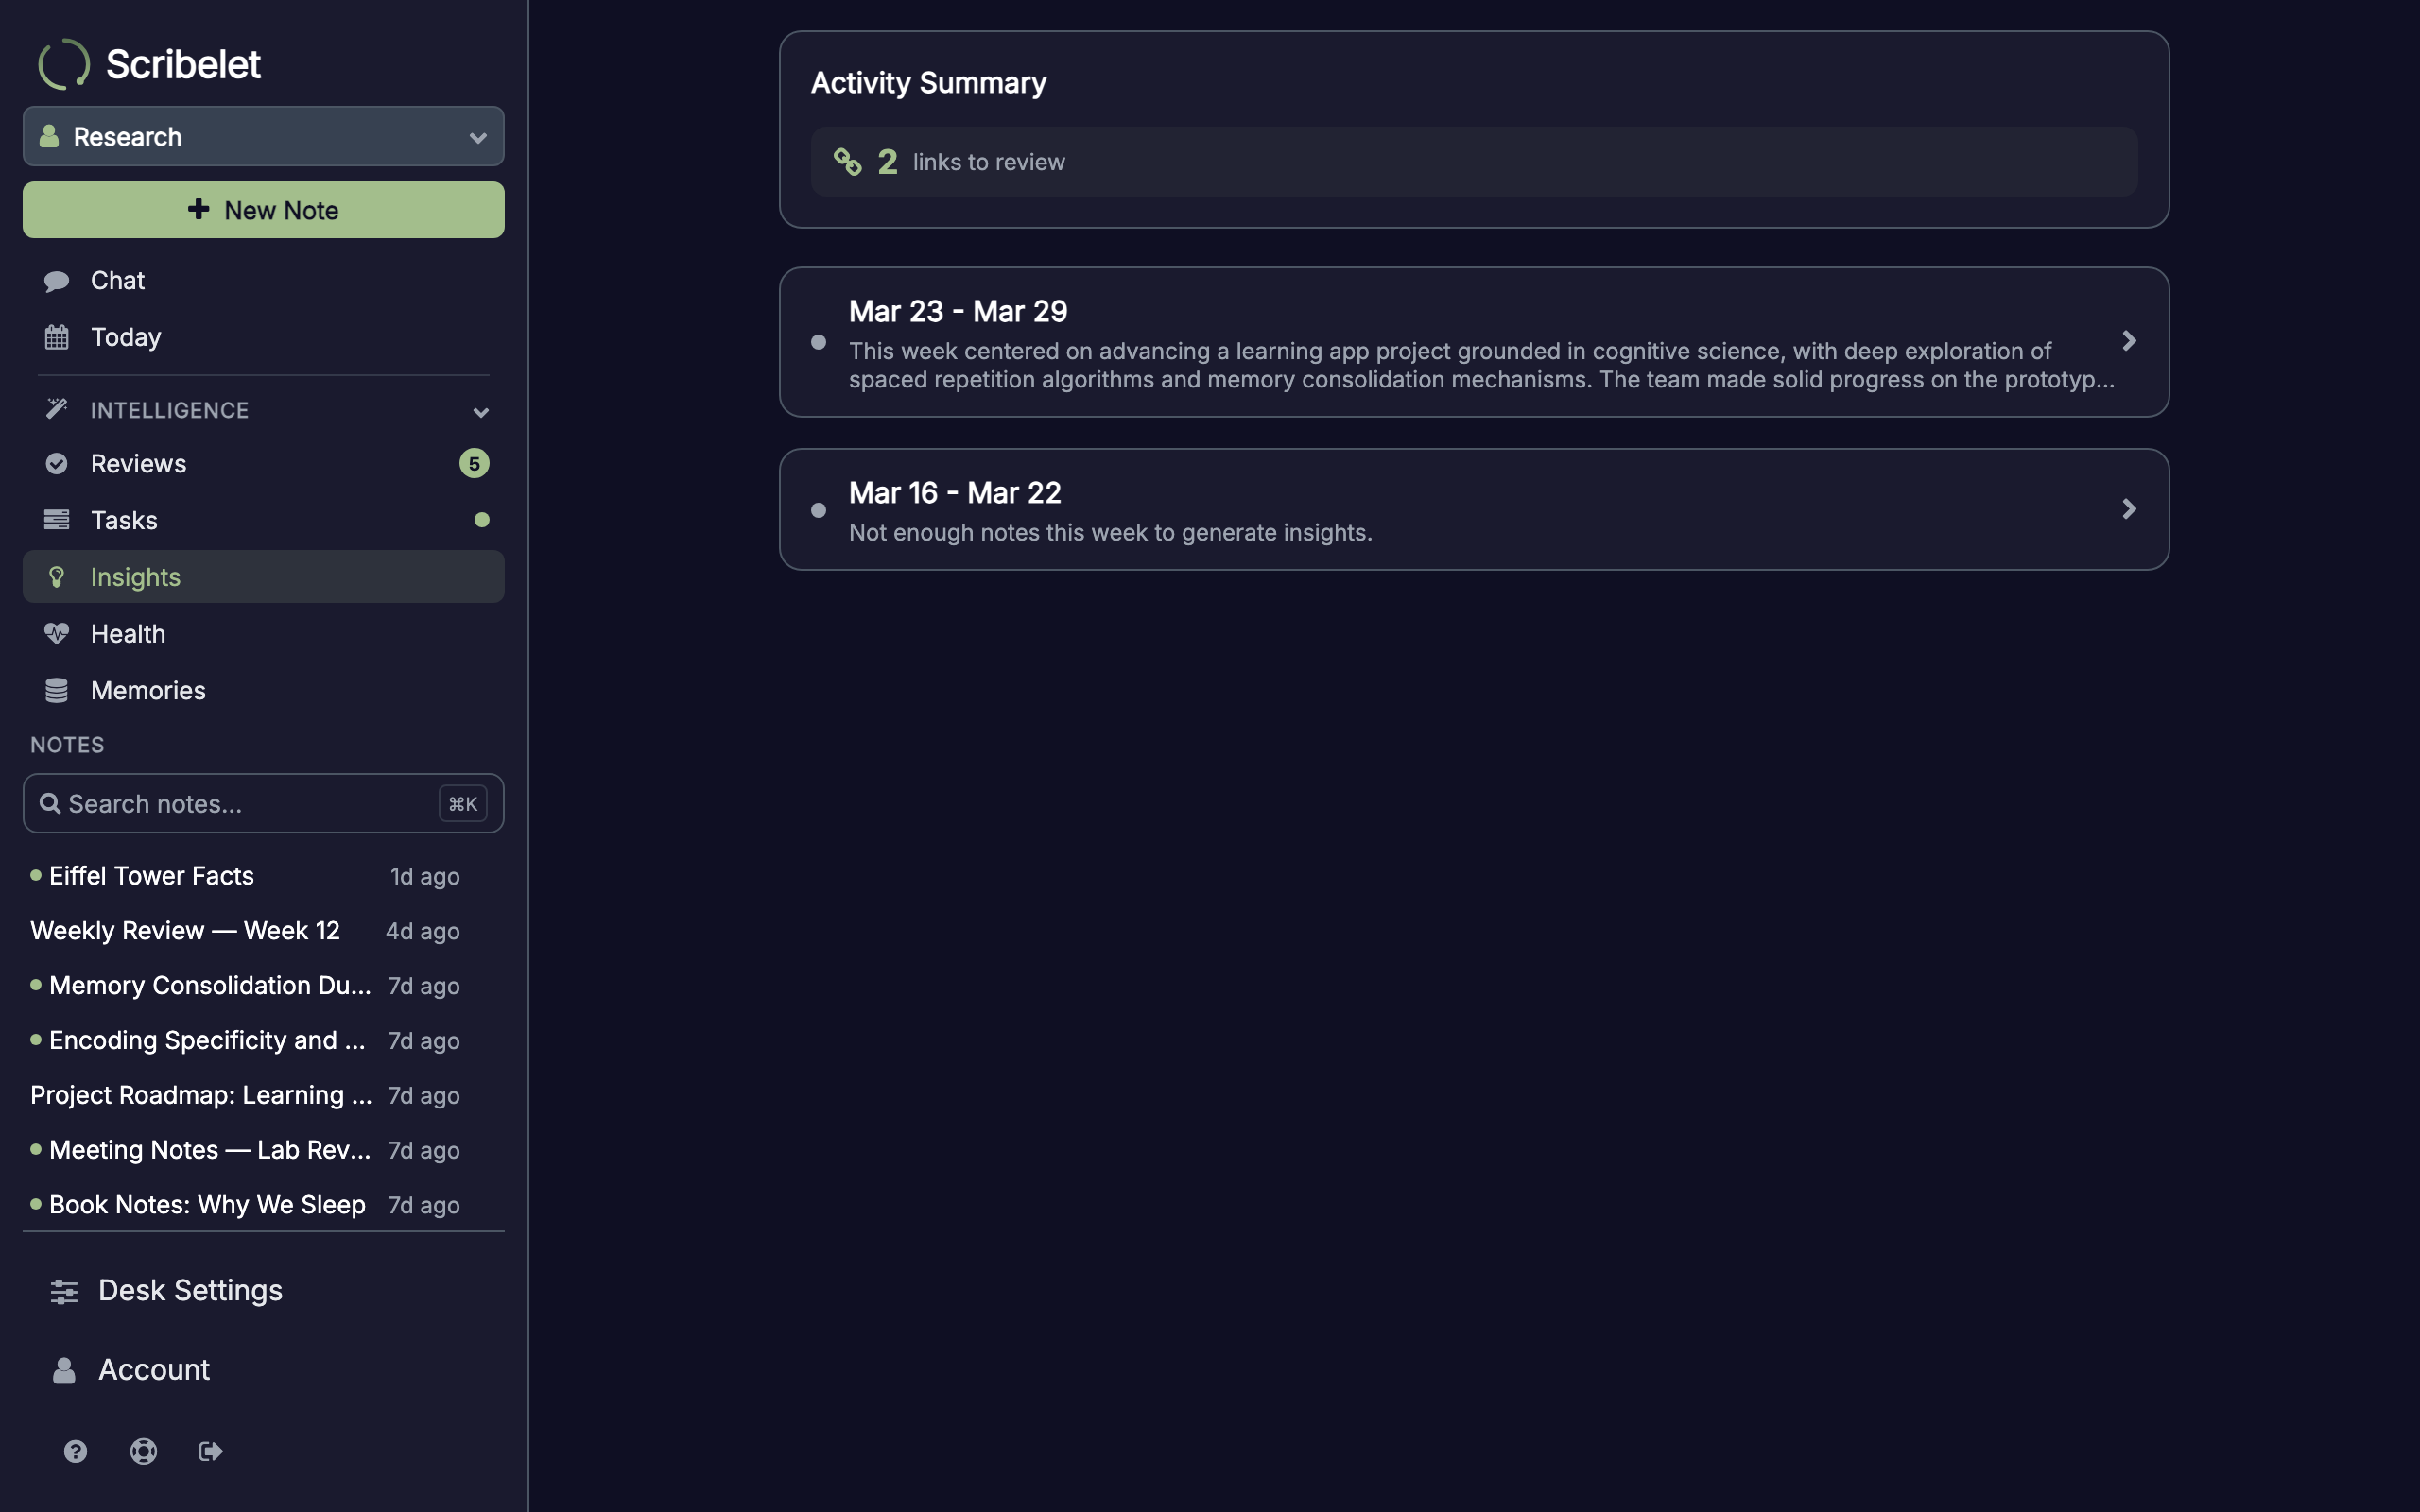This screenshot has height=1512, width=2420.
Task: Go to the Today view
Action: pos(263,337)
